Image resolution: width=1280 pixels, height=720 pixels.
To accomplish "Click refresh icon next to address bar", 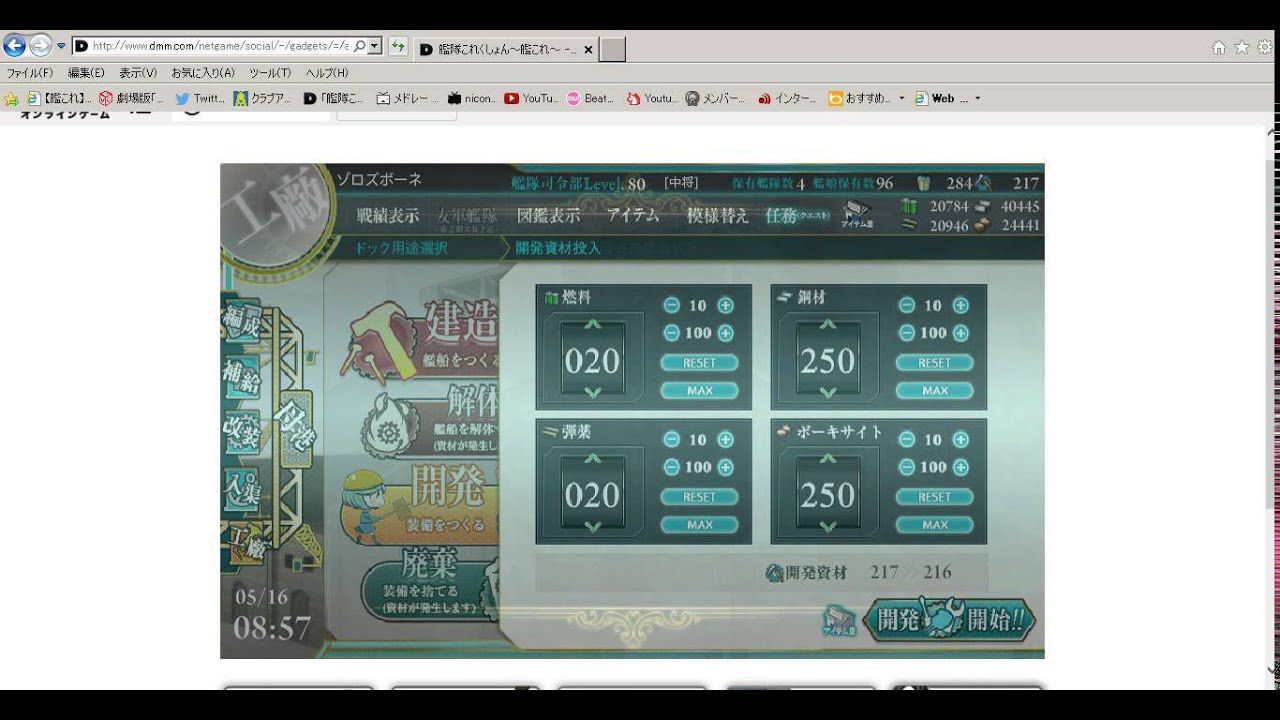I will (398, 46).
